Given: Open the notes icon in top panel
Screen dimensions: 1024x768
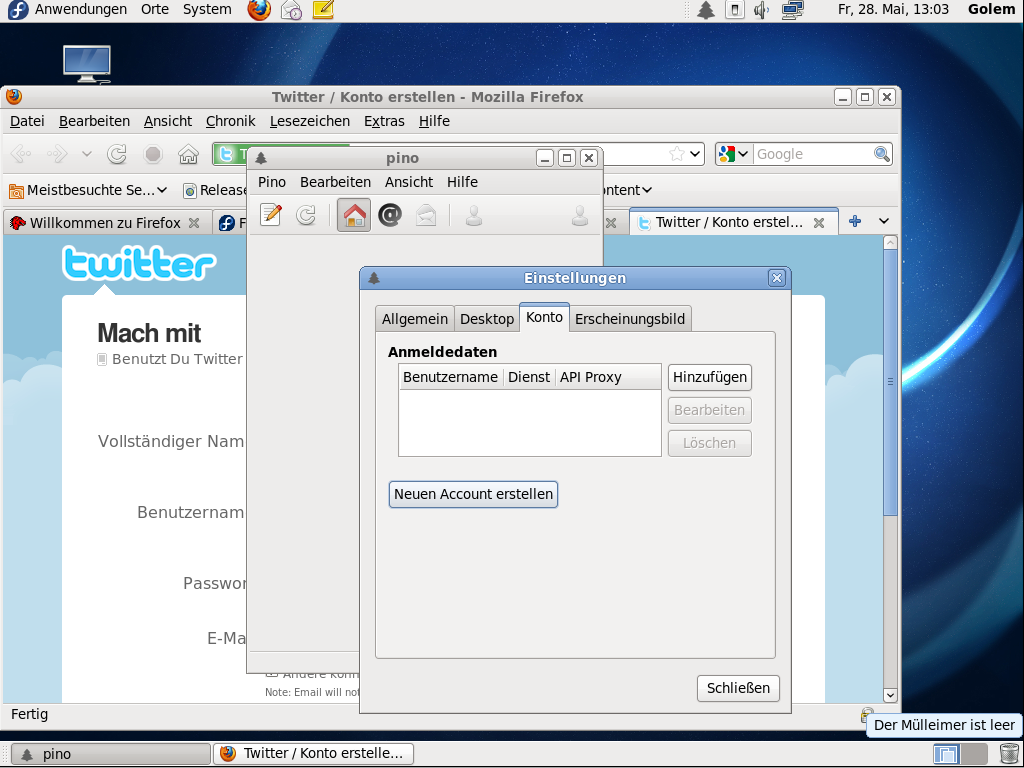Looking at the screenshot, I should (x=323, y=10).
